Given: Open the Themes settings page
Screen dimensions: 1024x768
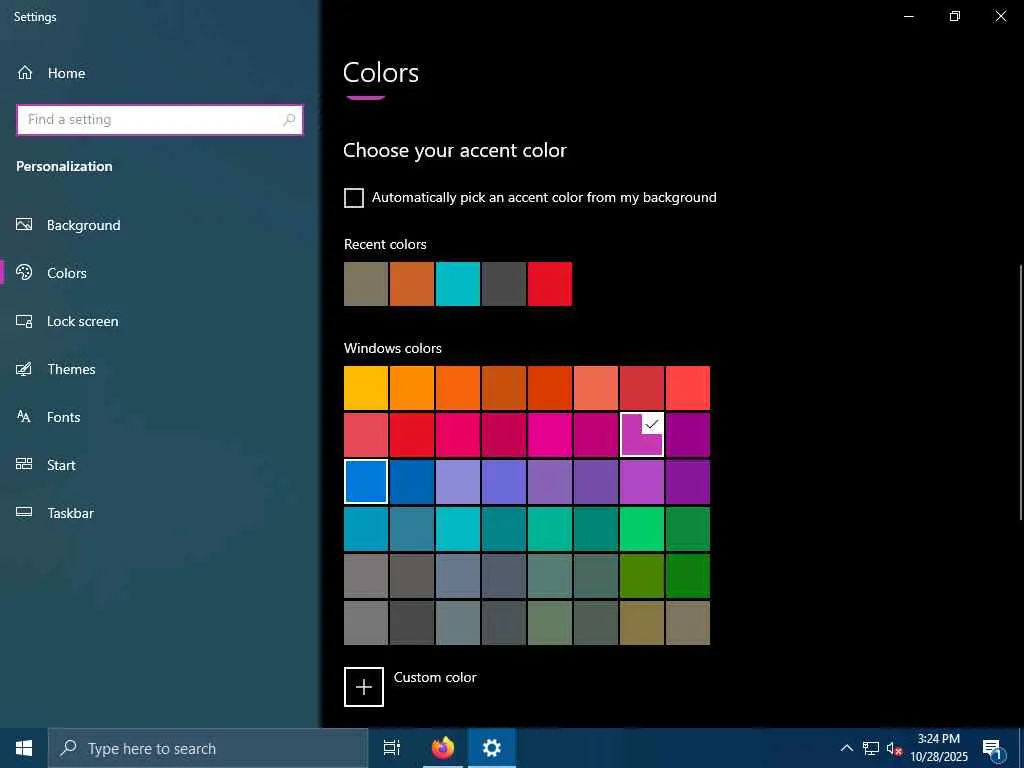Looking at the screenshot, I should coord(71,369).
